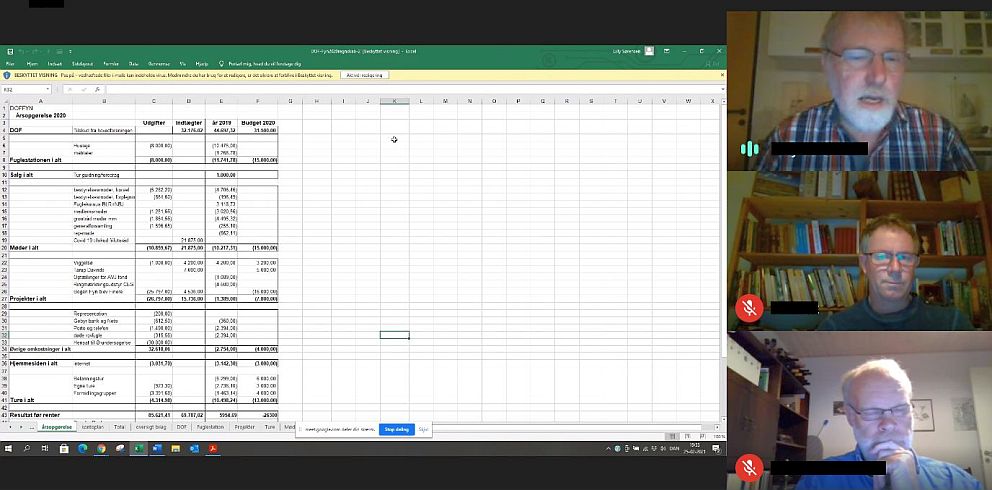Open Microsoft Store from taskbar
Image resolution: width=992 pixels, height=490 pixels.
(64, 449)
